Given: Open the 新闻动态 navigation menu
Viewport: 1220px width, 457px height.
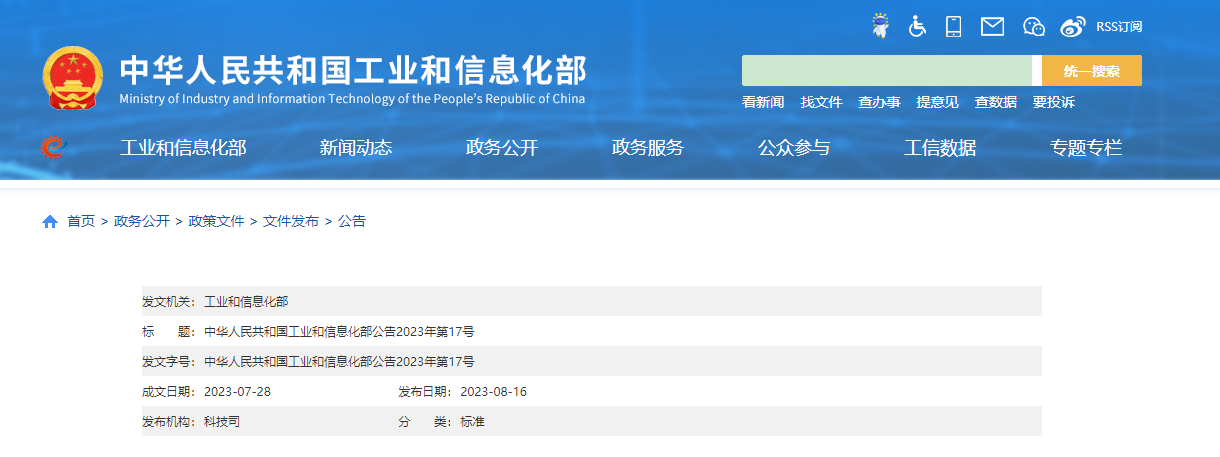Looking at the screenshot, I should [x=356, y=148].
